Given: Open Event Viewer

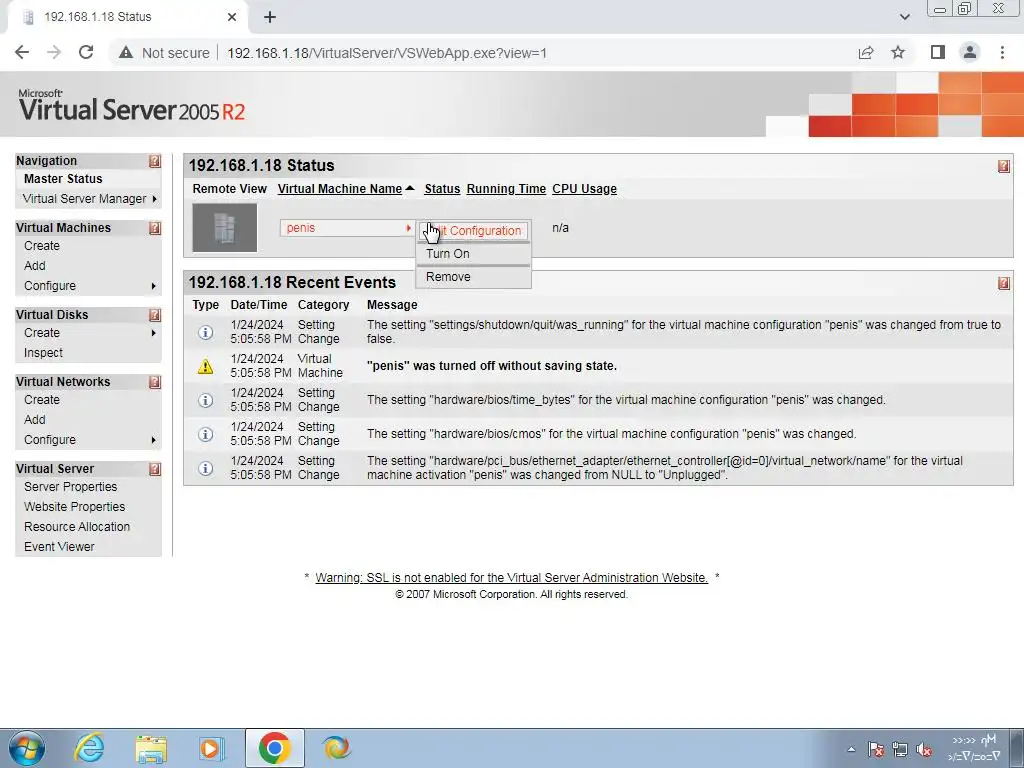Looking at the screenshot, I should (x=59, y=547).
